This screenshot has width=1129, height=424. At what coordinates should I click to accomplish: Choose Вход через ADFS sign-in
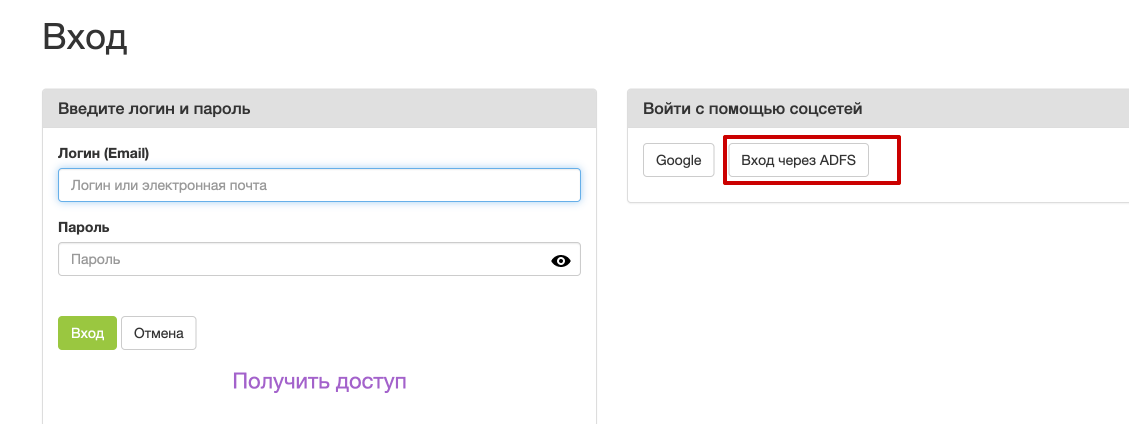[x=799, y=160]
